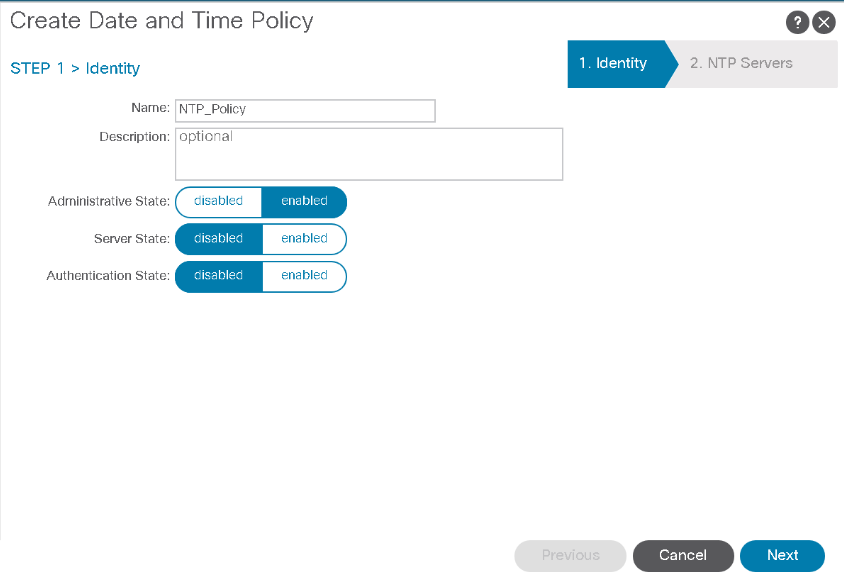Set Server State to enabled
The height and width of the screenshot is (580, 844).
pyautogui.click(x=304, y=238)
